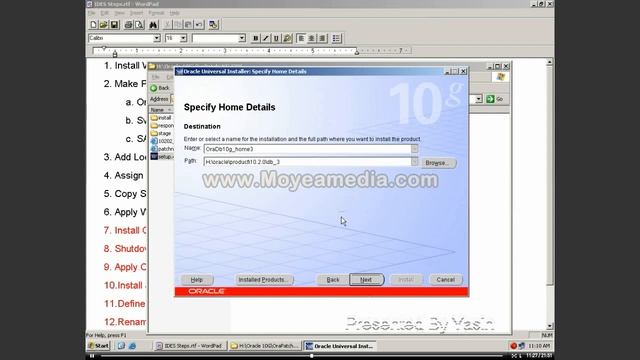
Task: Select Center alignment in WordPad format bar
Action: click(x=312, y=38)
